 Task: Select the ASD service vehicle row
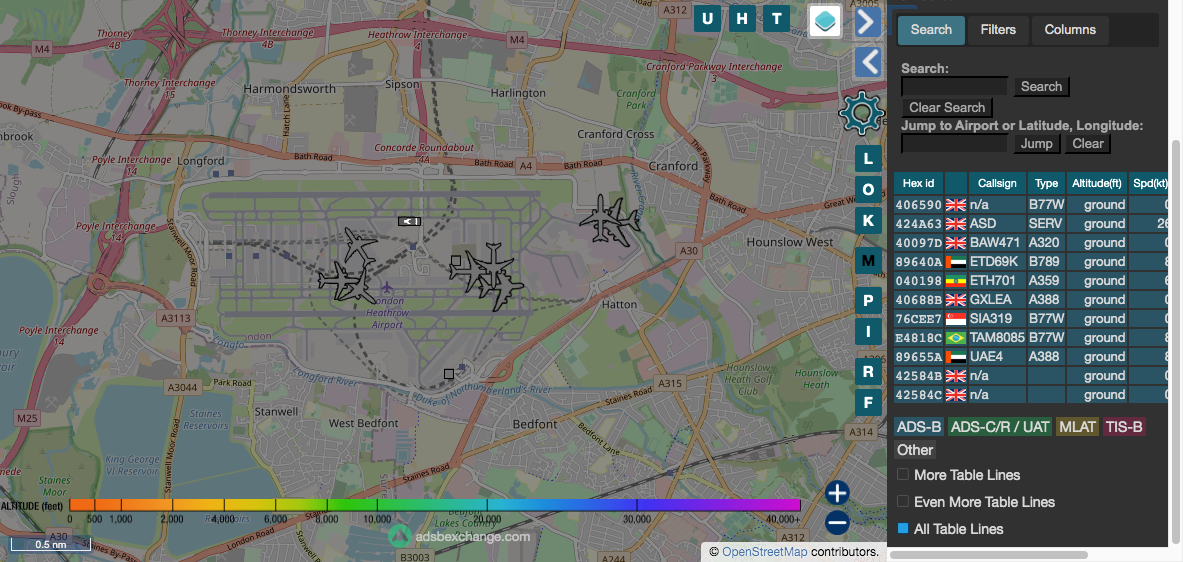[x=1031, y=223]
